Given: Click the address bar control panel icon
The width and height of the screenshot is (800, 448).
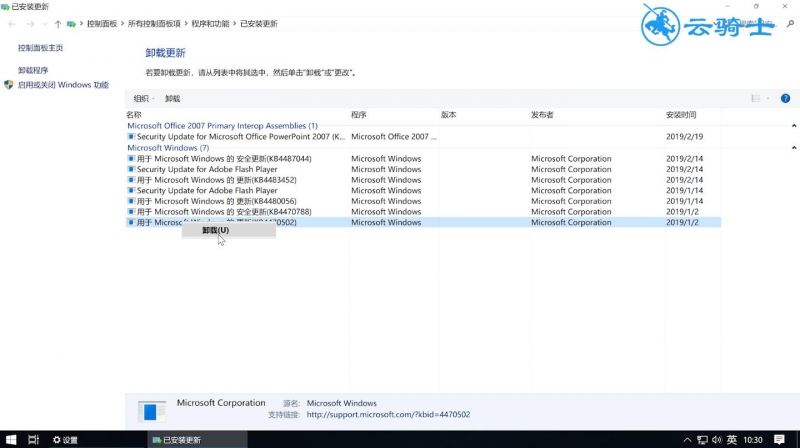Looking at the screenshot, I should [x=71, y=24].
